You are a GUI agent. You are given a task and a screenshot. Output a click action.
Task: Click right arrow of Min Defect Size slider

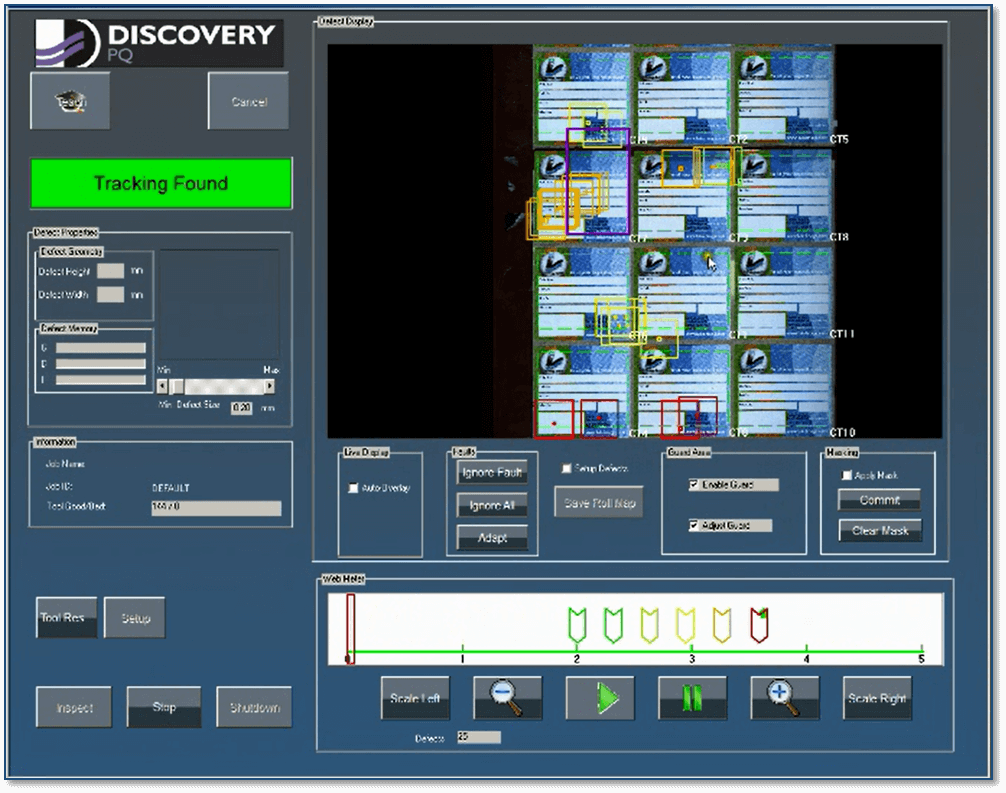tap(269, 386)
